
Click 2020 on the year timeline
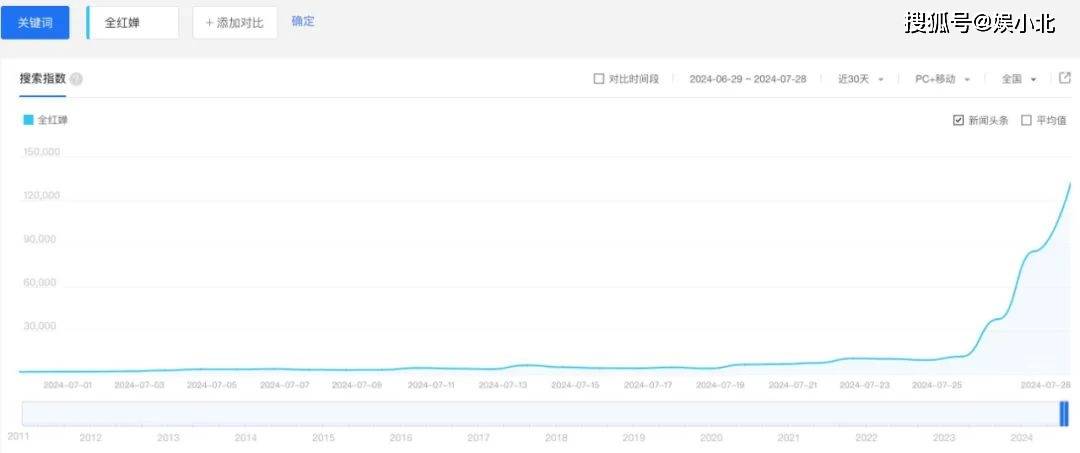pos(711,438)
